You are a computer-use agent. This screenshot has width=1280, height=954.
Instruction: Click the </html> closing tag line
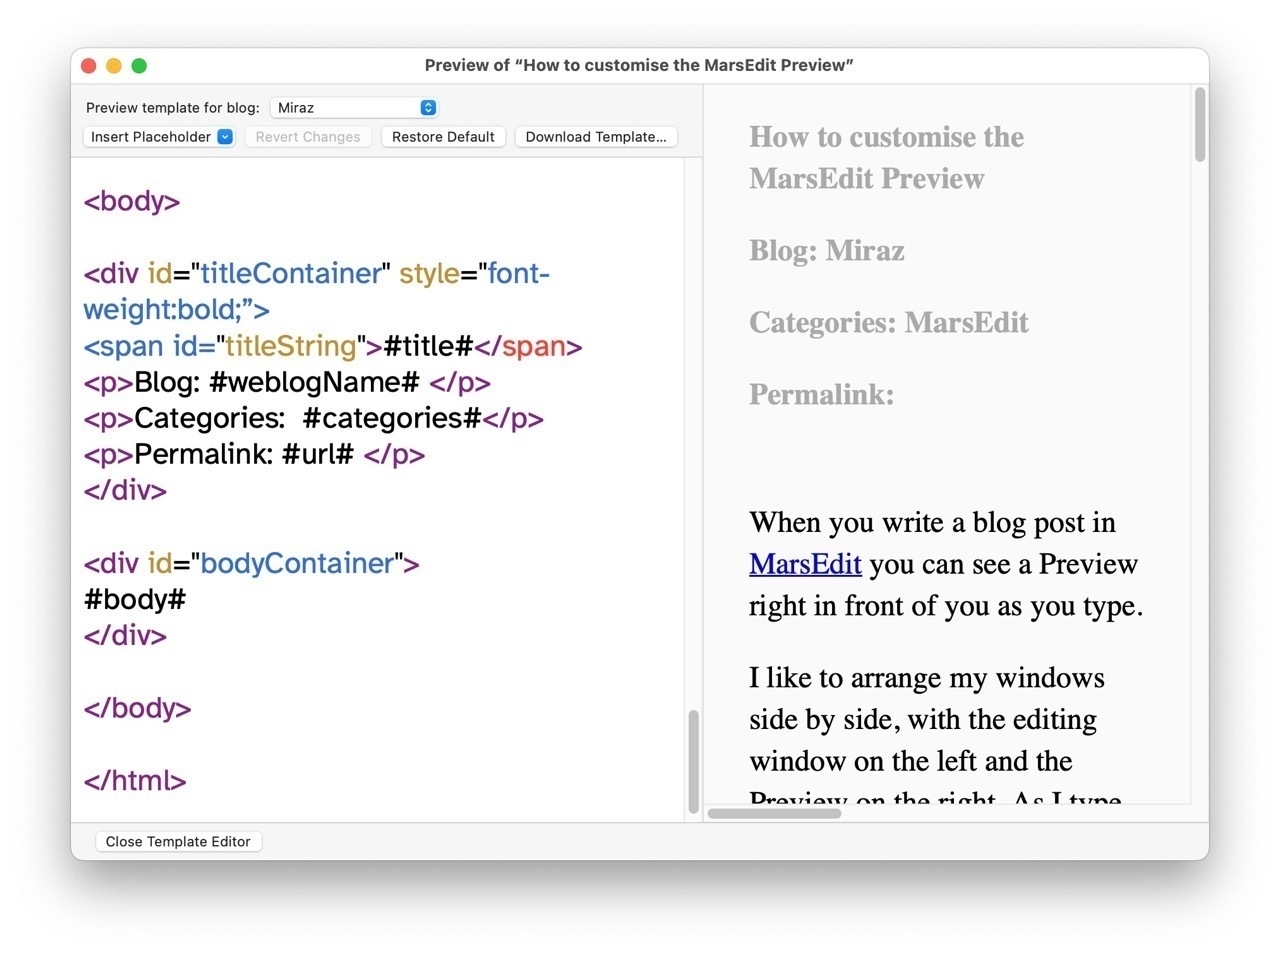pyautogui.click(x=135, y=780)
